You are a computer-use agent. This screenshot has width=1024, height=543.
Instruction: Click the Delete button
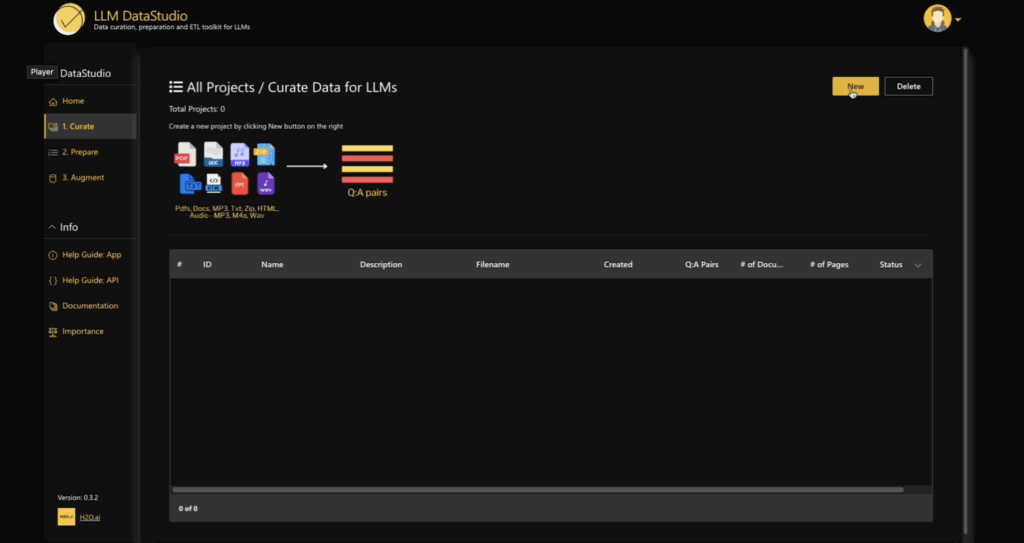(908, 87)
